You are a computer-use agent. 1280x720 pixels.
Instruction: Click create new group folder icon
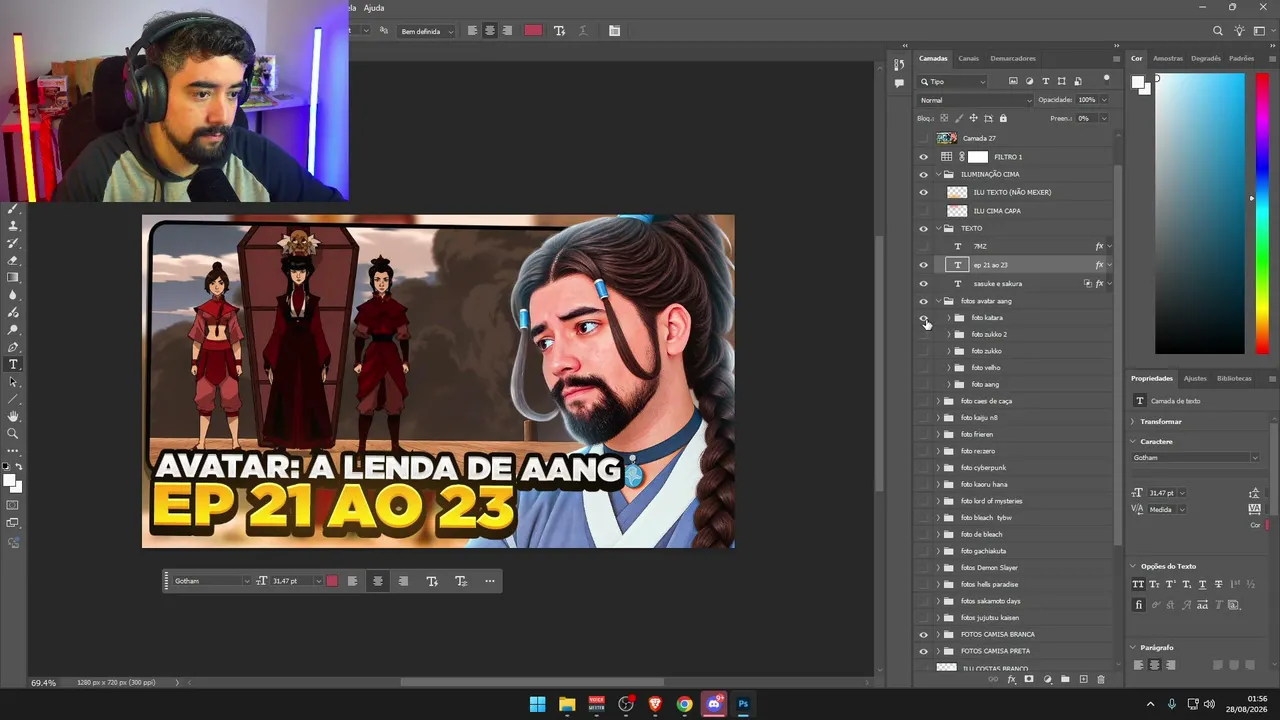tap(1065, 679)
